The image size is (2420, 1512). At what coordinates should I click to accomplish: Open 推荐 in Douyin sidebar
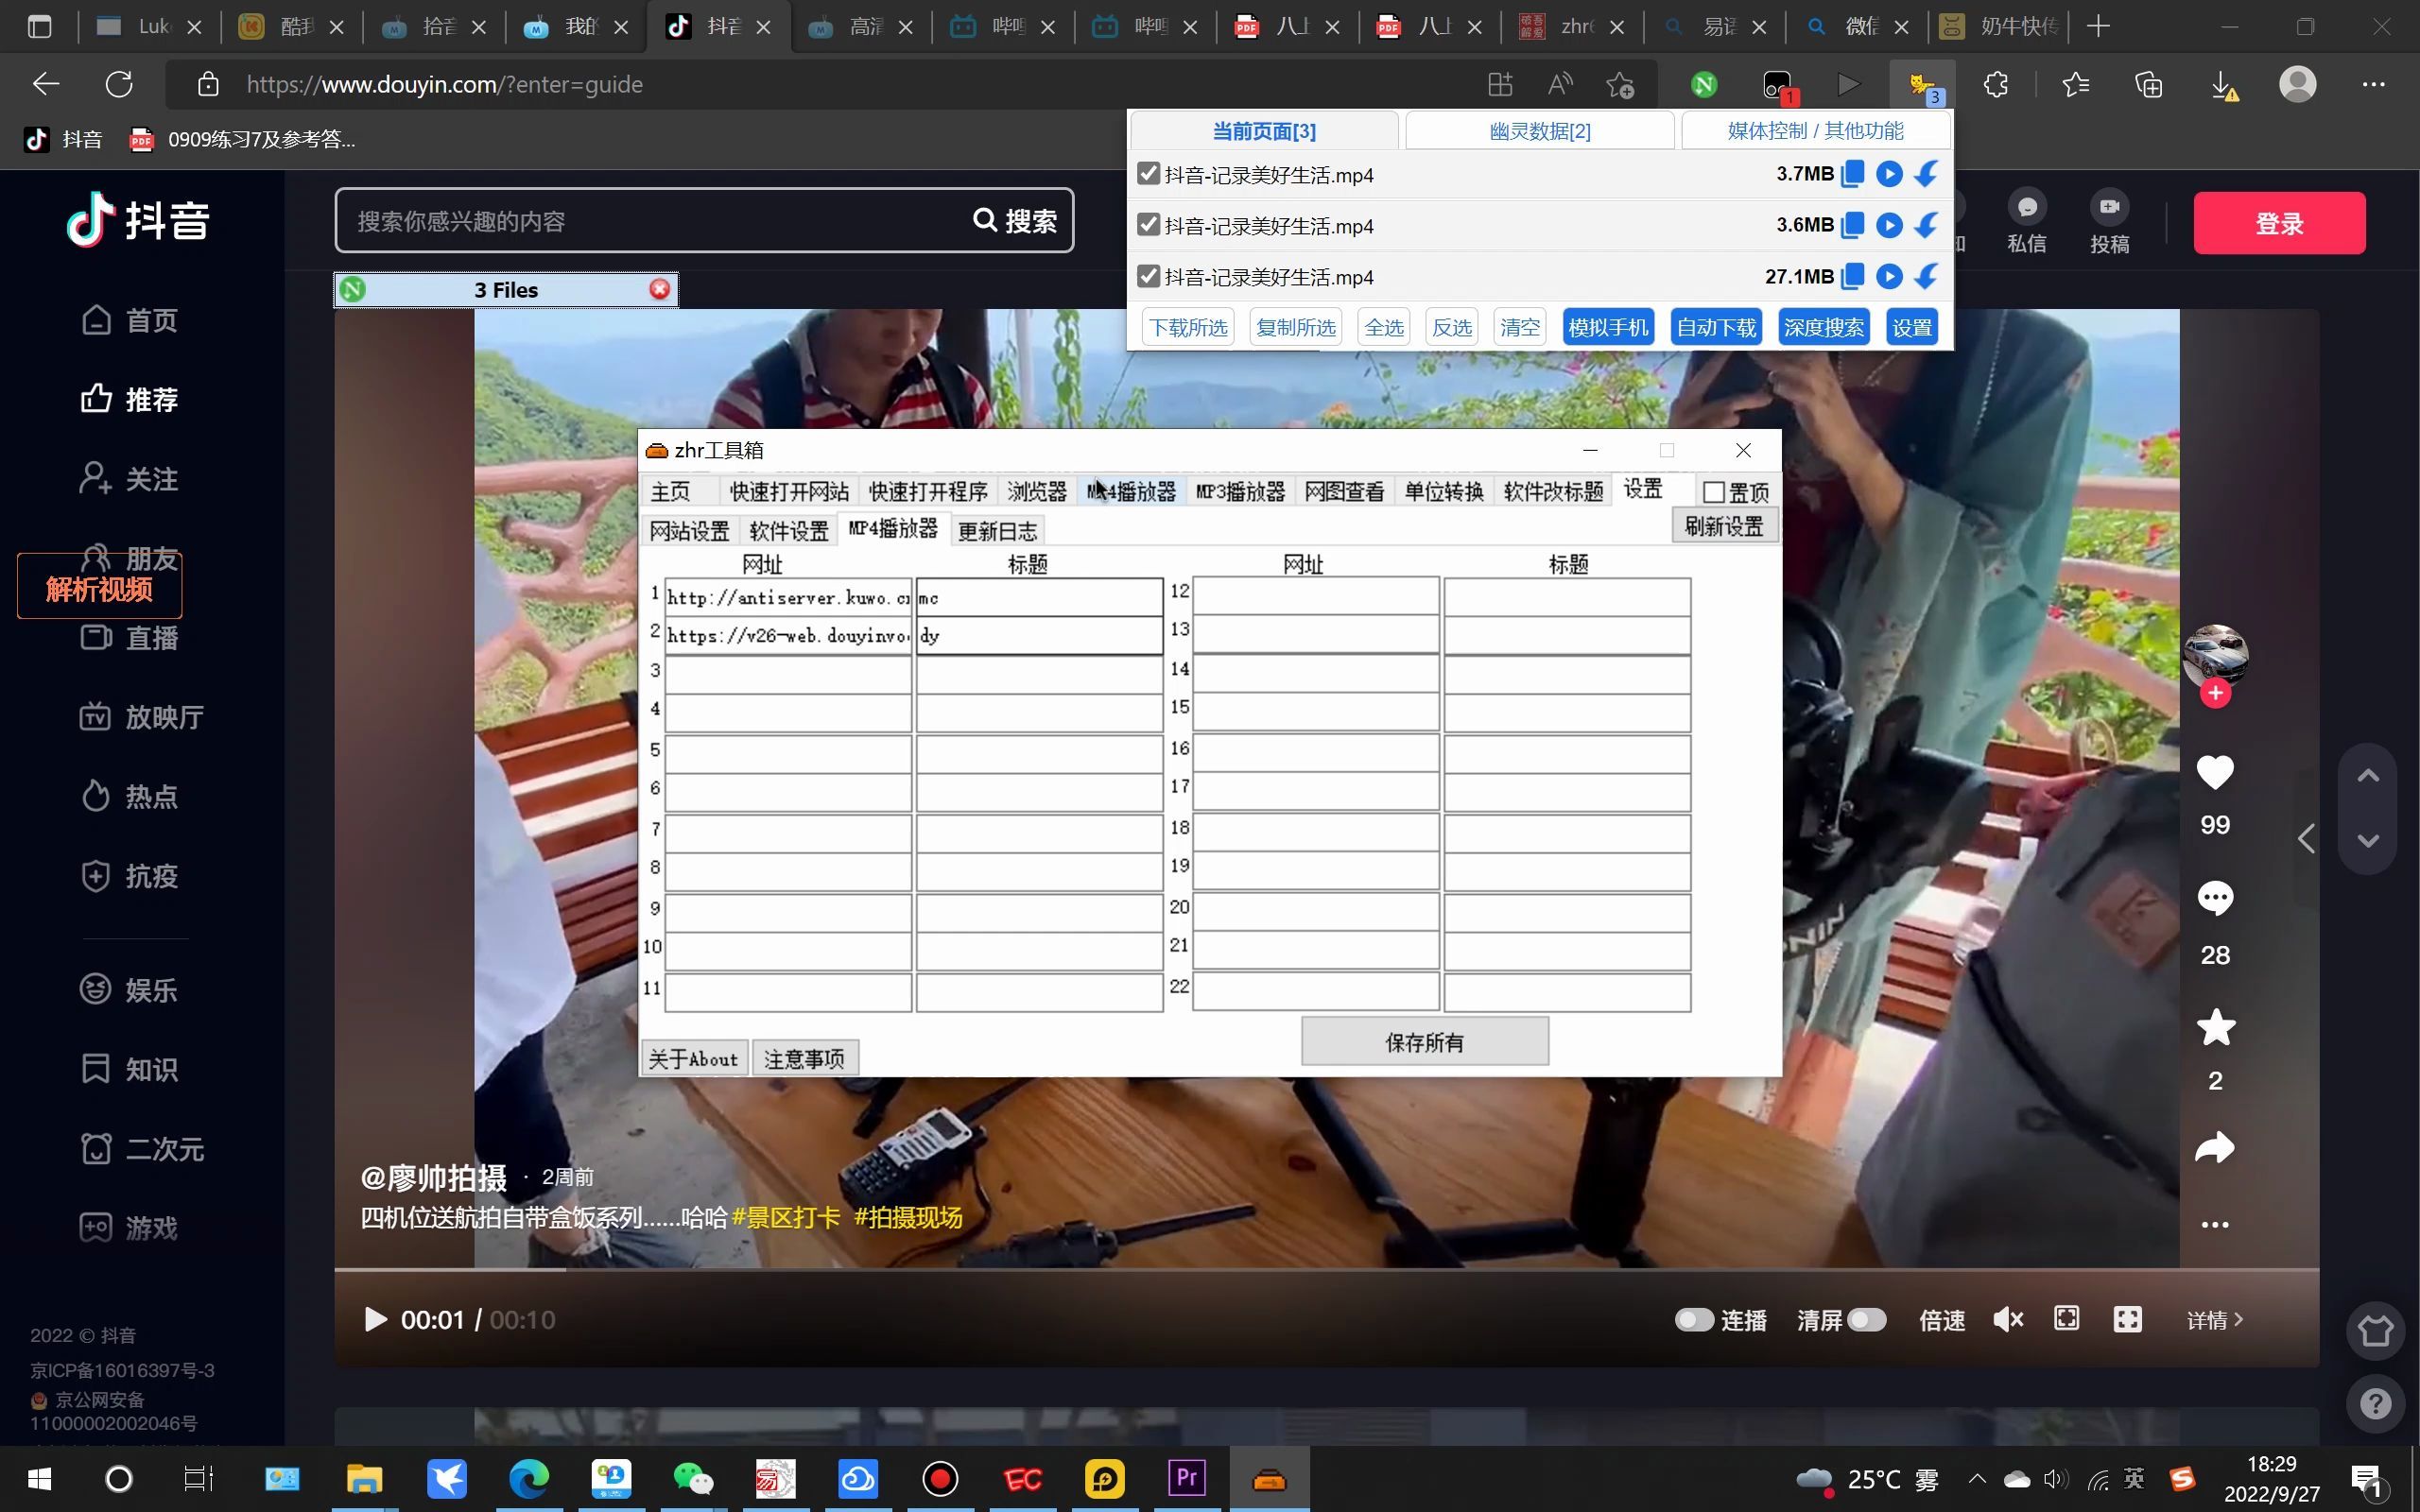pyautogui.click(x=130, y=399)
